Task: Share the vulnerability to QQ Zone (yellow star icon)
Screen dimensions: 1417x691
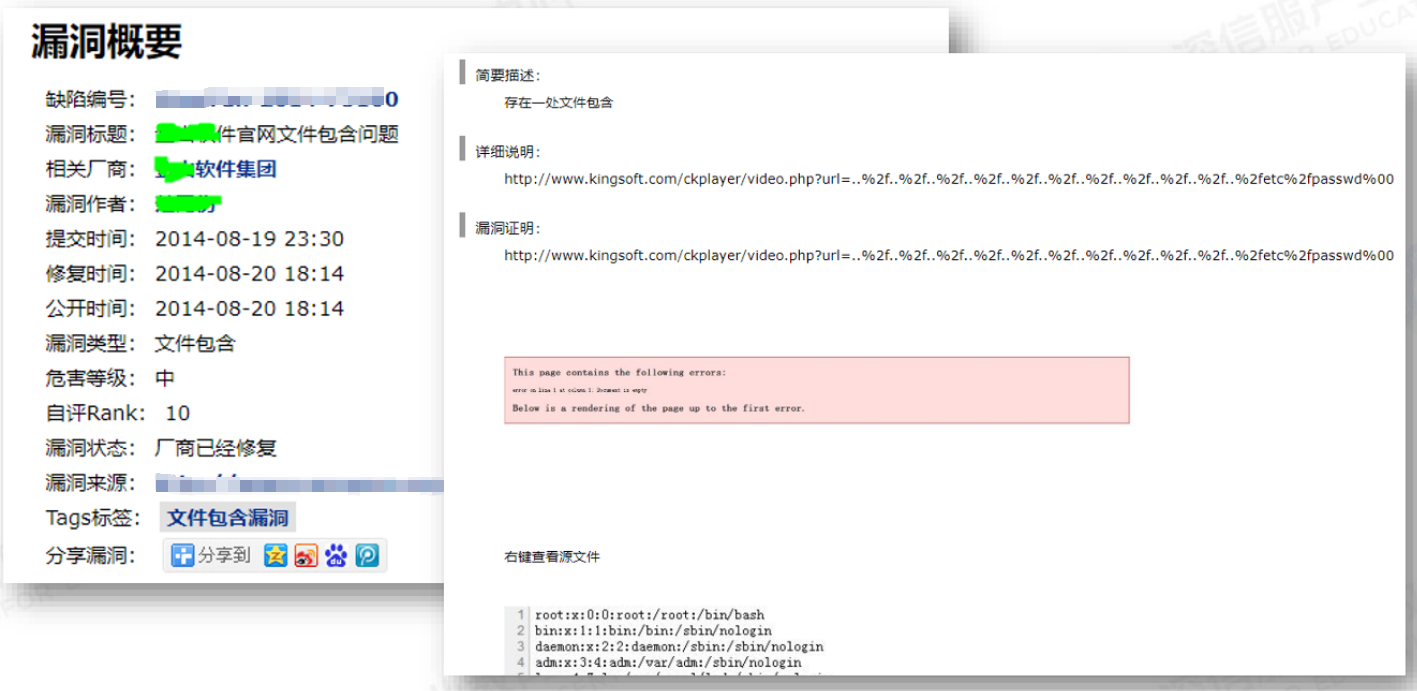Action: click(x=275, y=555)
